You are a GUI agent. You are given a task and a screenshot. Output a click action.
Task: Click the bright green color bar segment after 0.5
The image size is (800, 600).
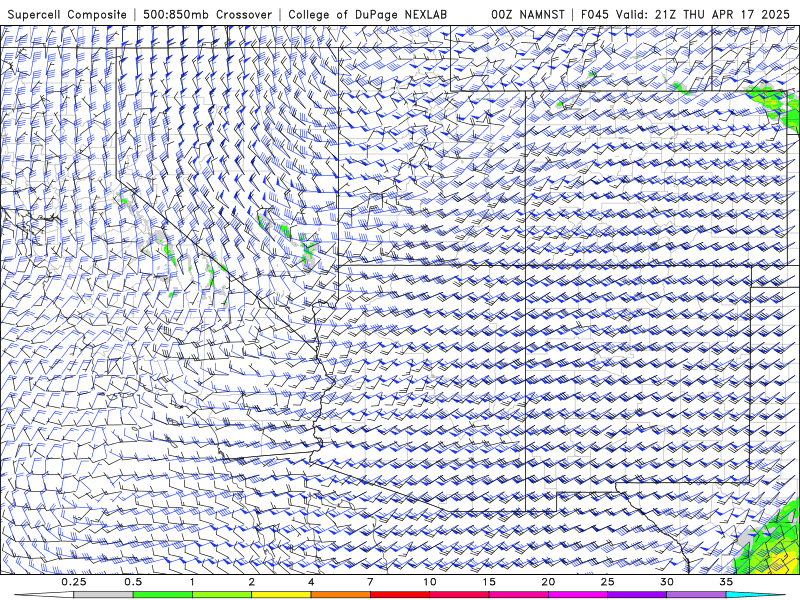tap(163, 595)
